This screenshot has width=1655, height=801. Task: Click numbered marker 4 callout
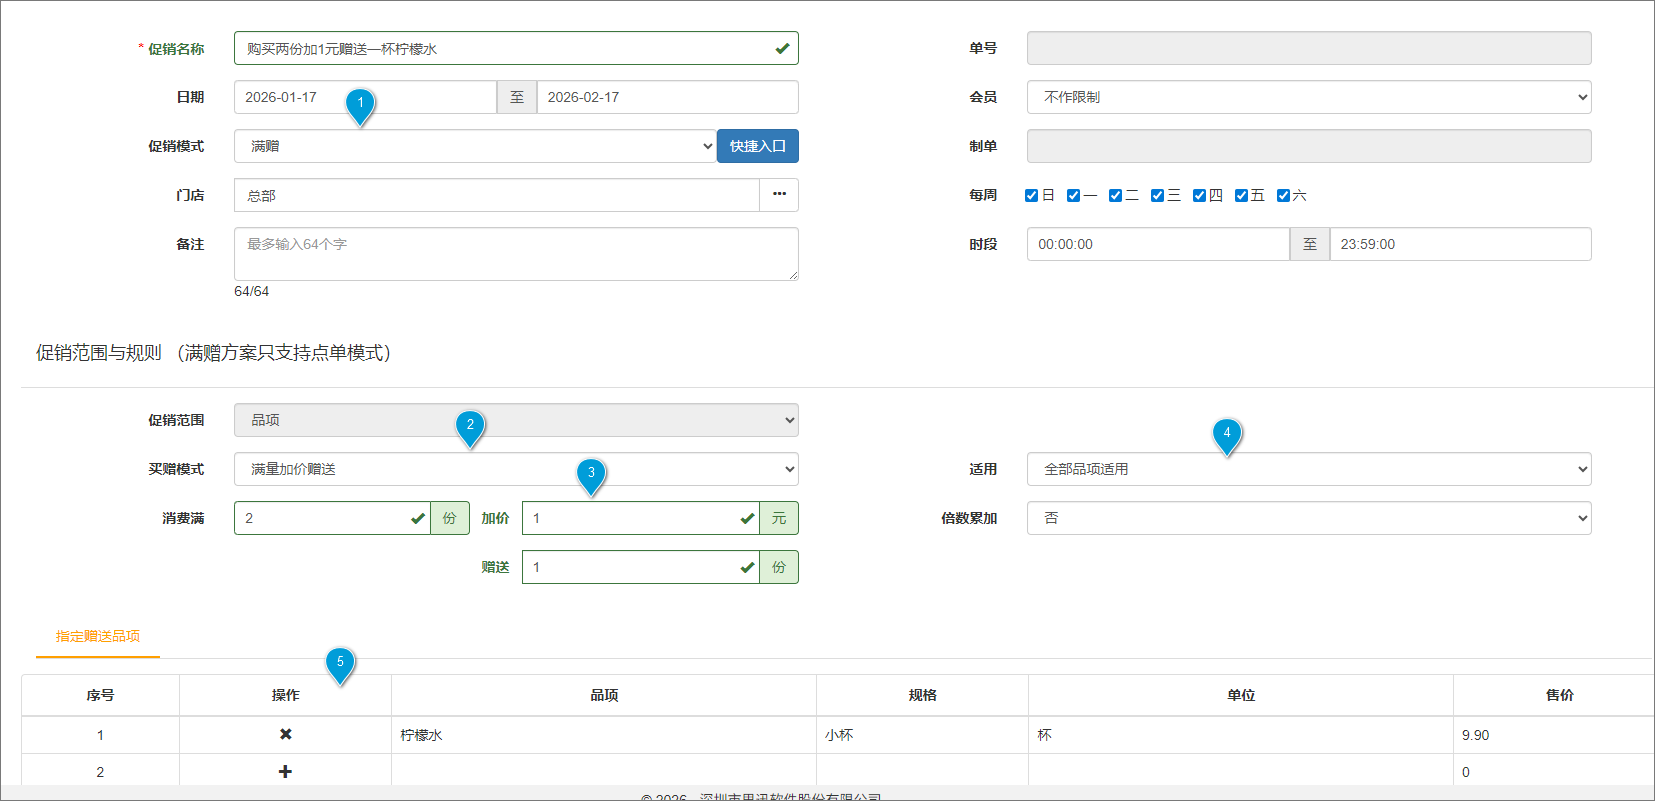tap(1227, 434)
